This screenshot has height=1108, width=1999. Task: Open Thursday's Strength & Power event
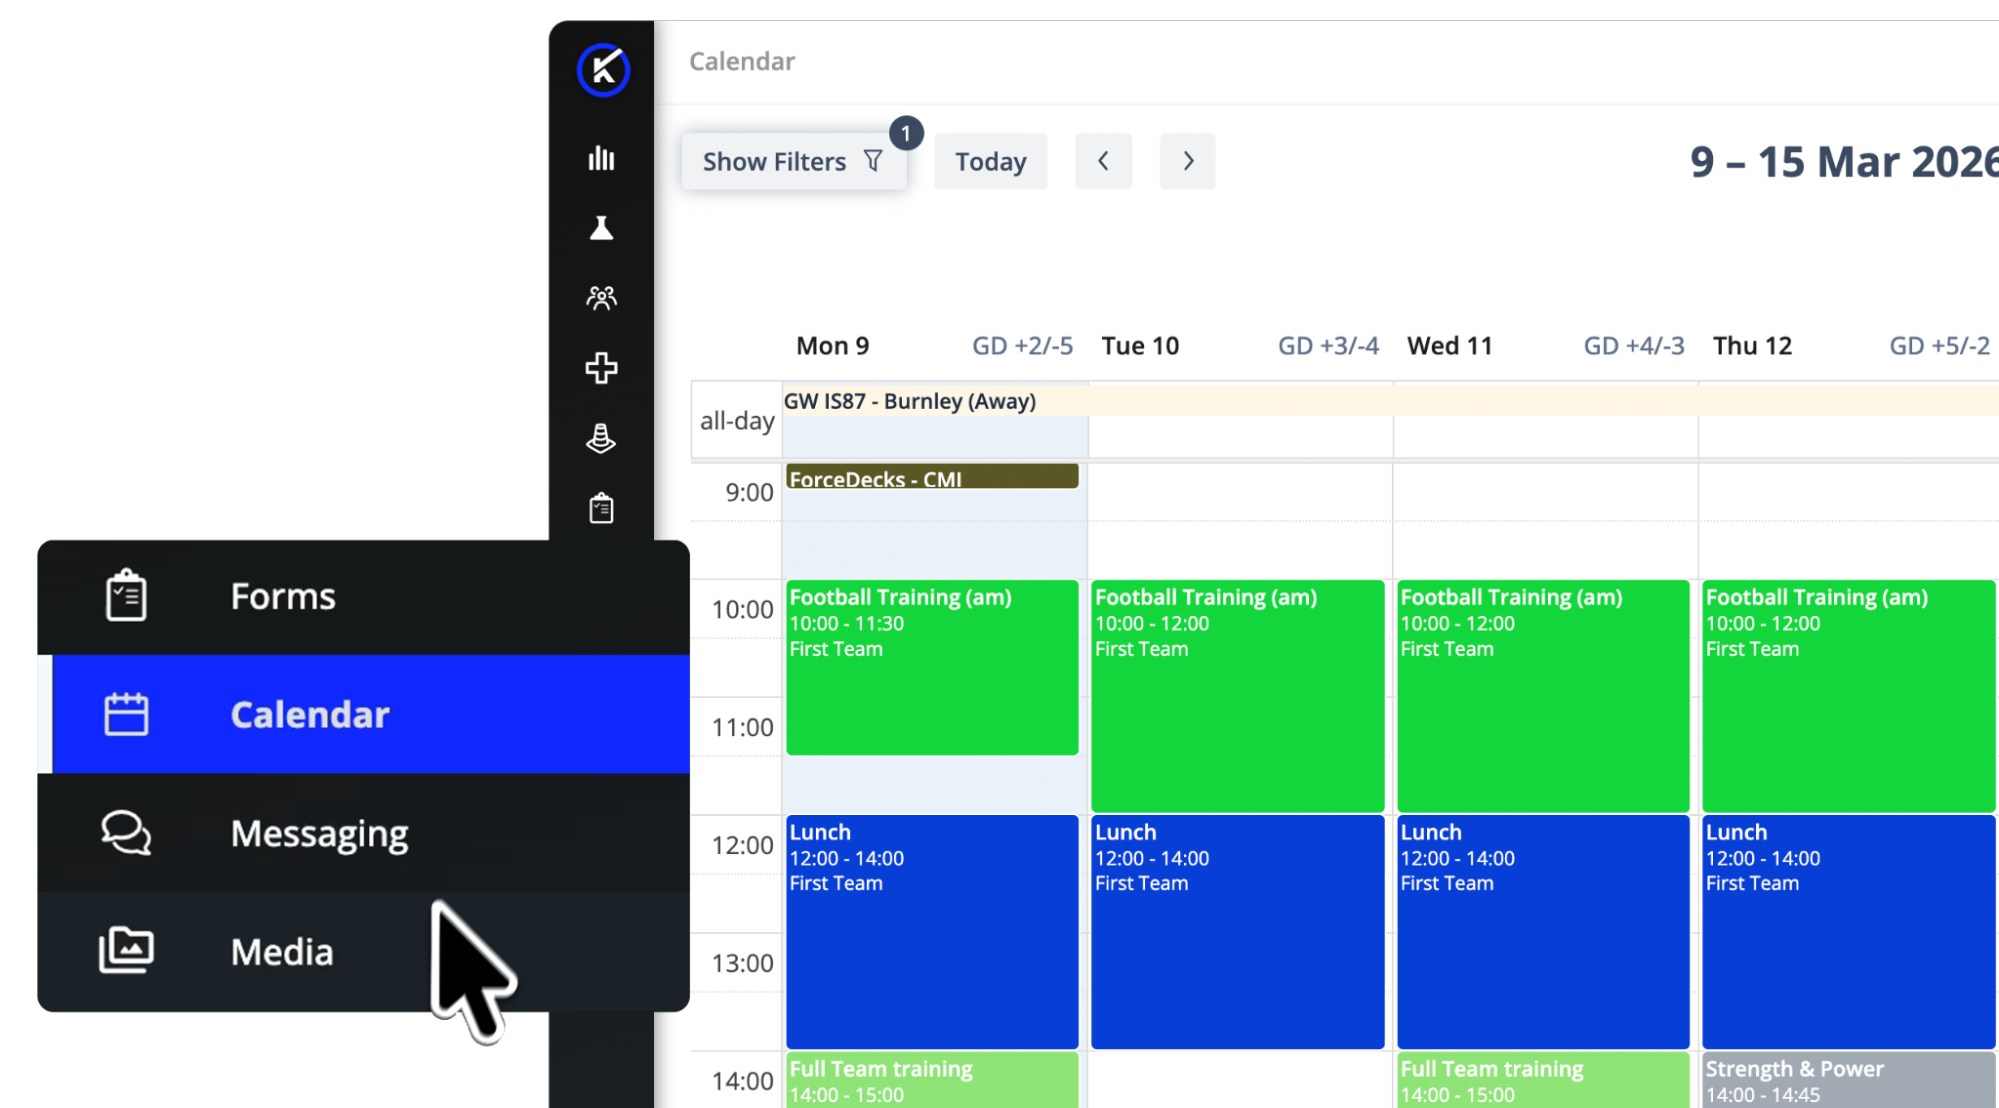pyautogui.click(x=1847, y=1080)
